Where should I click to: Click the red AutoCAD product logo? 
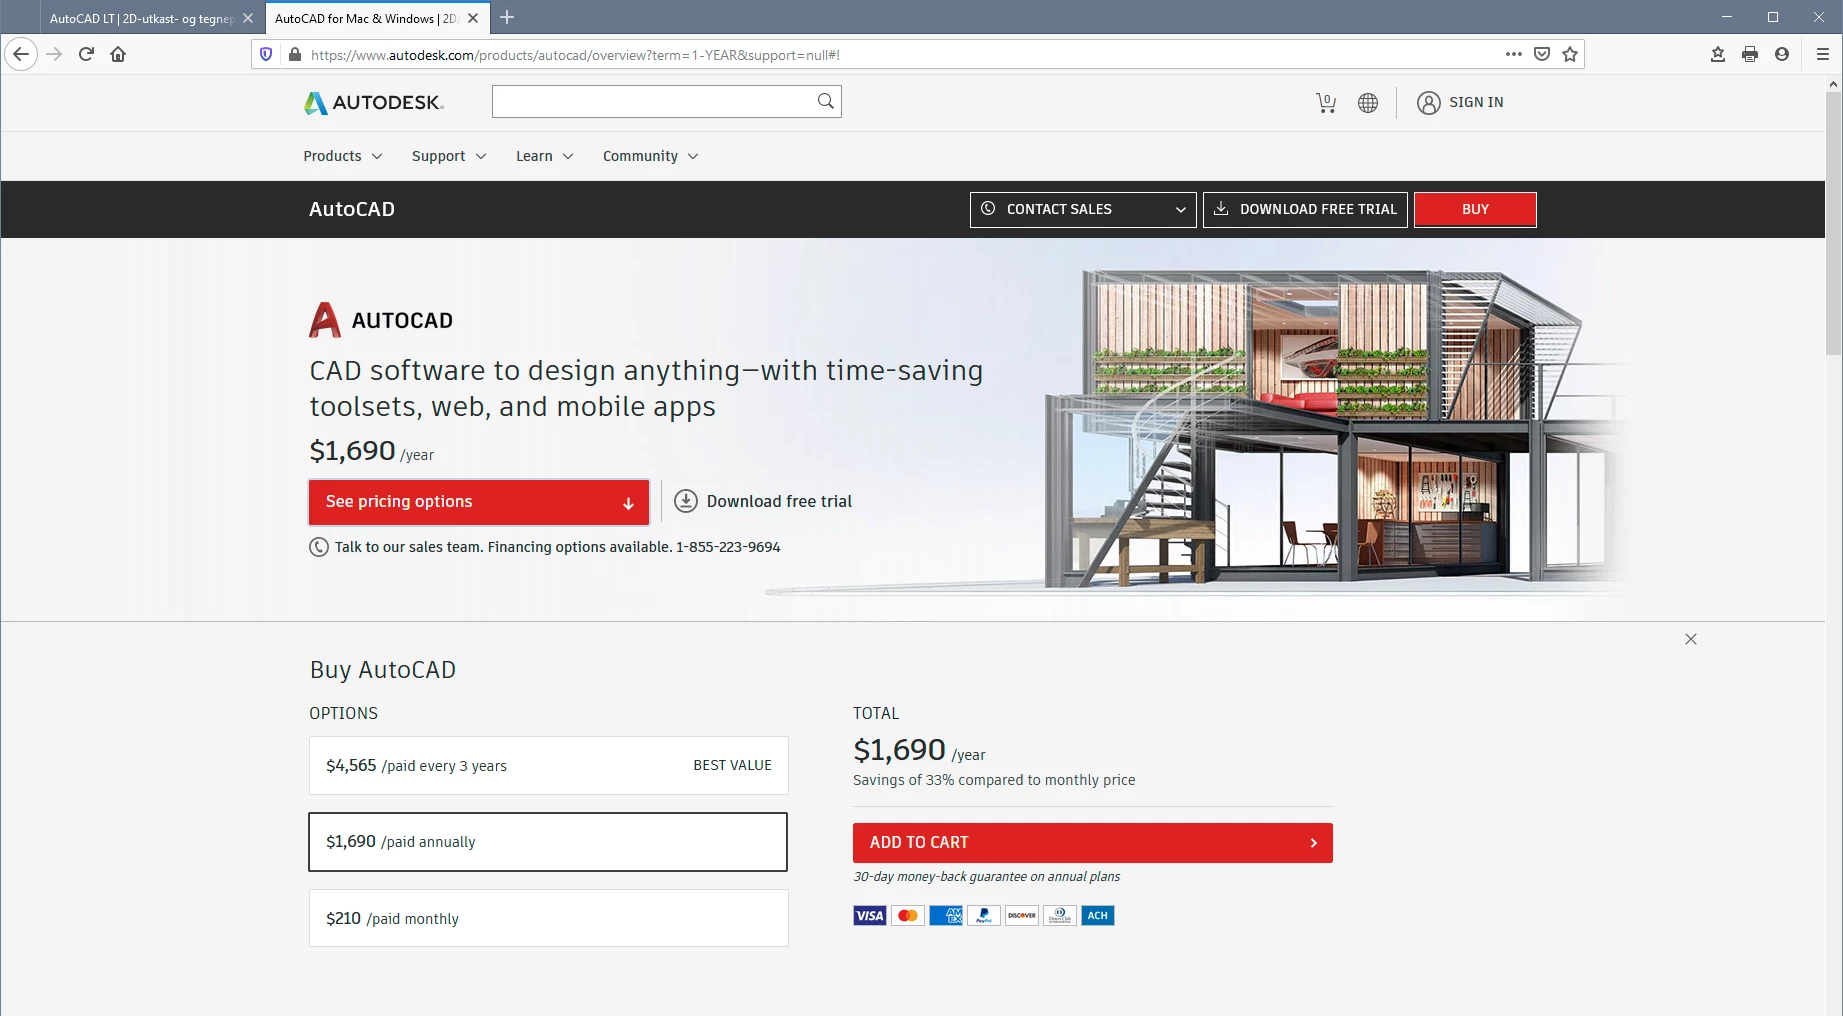325,320
